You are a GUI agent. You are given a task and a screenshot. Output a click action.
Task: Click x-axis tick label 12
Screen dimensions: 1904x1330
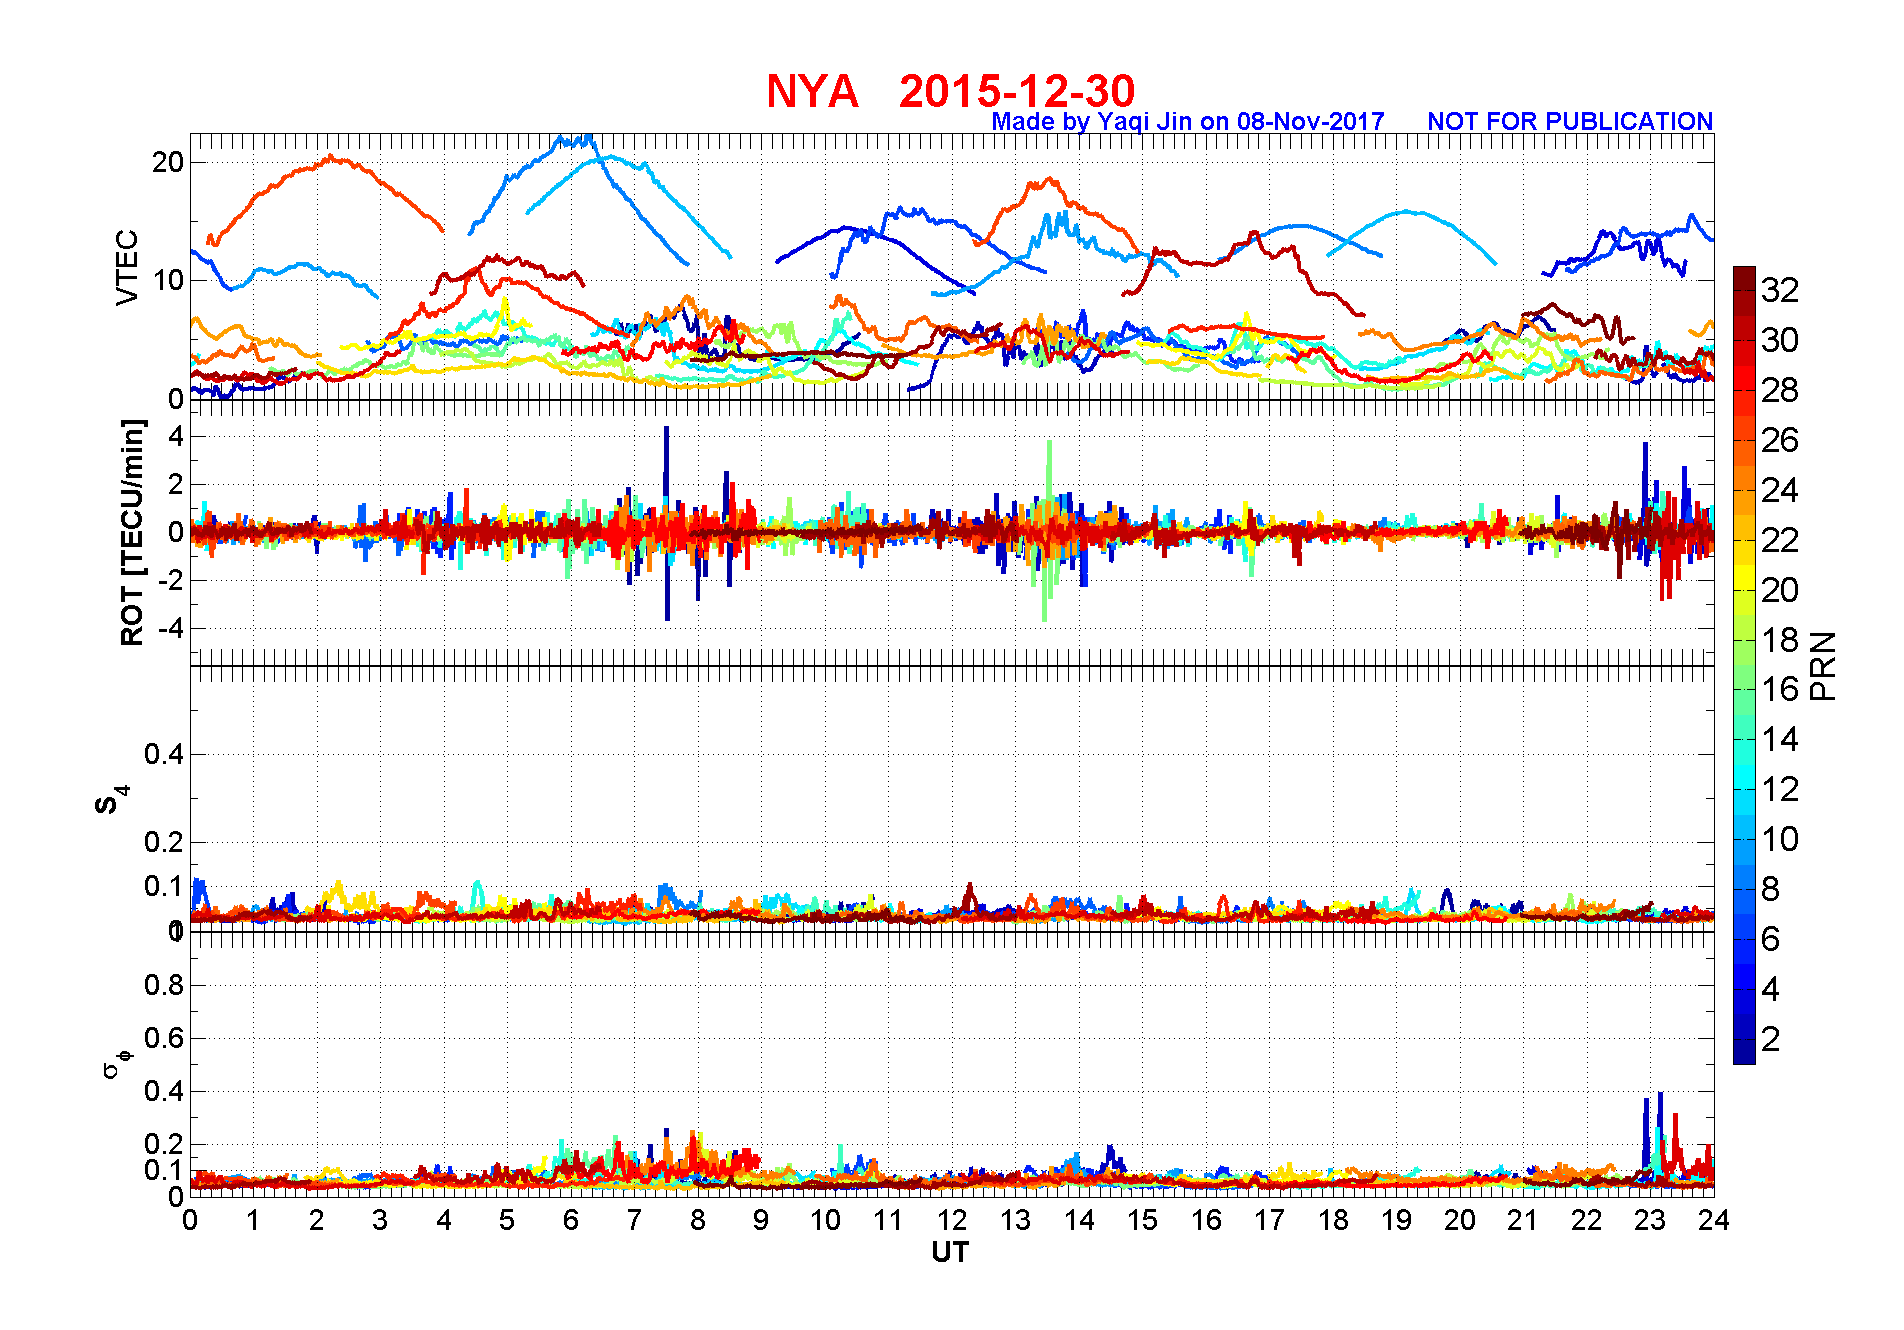(952, 1220)
